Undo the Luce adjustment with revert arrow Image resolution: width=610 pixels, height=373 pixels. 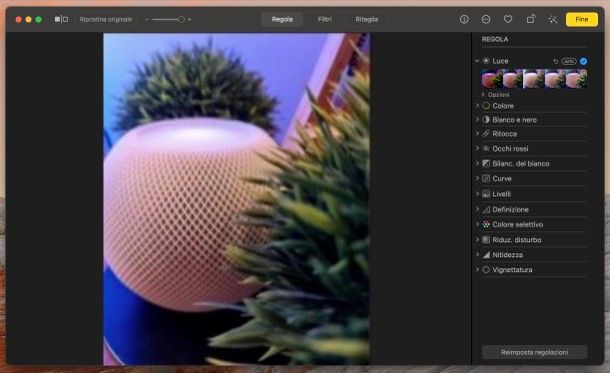[556, 61]
